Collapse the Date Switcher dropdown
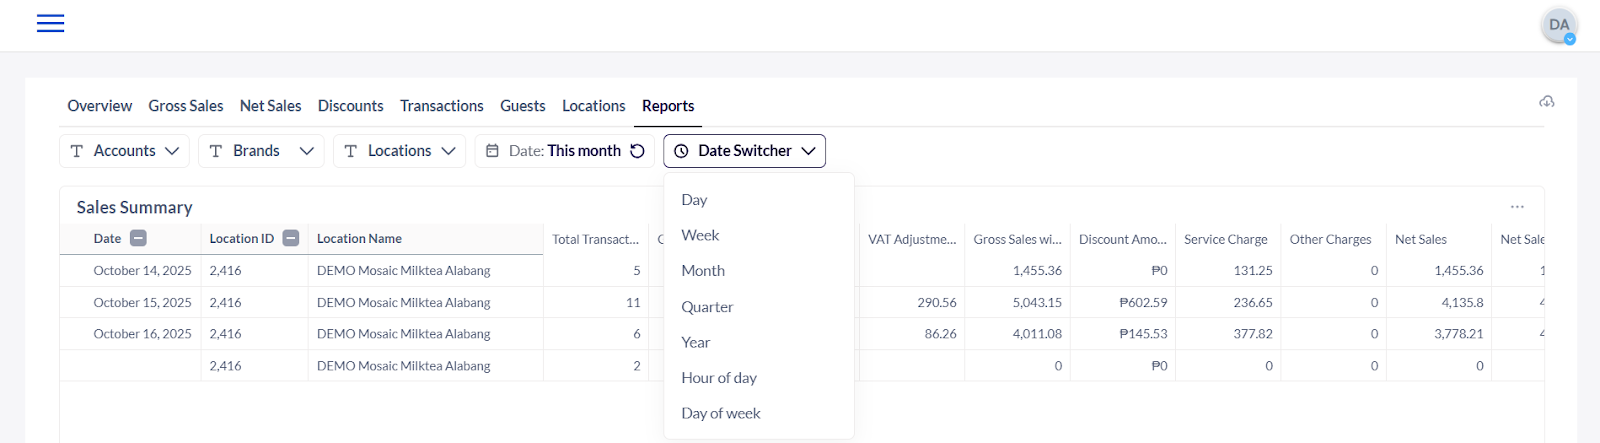1600x443 pixels. pyautogui.click(x=808, y=151)
